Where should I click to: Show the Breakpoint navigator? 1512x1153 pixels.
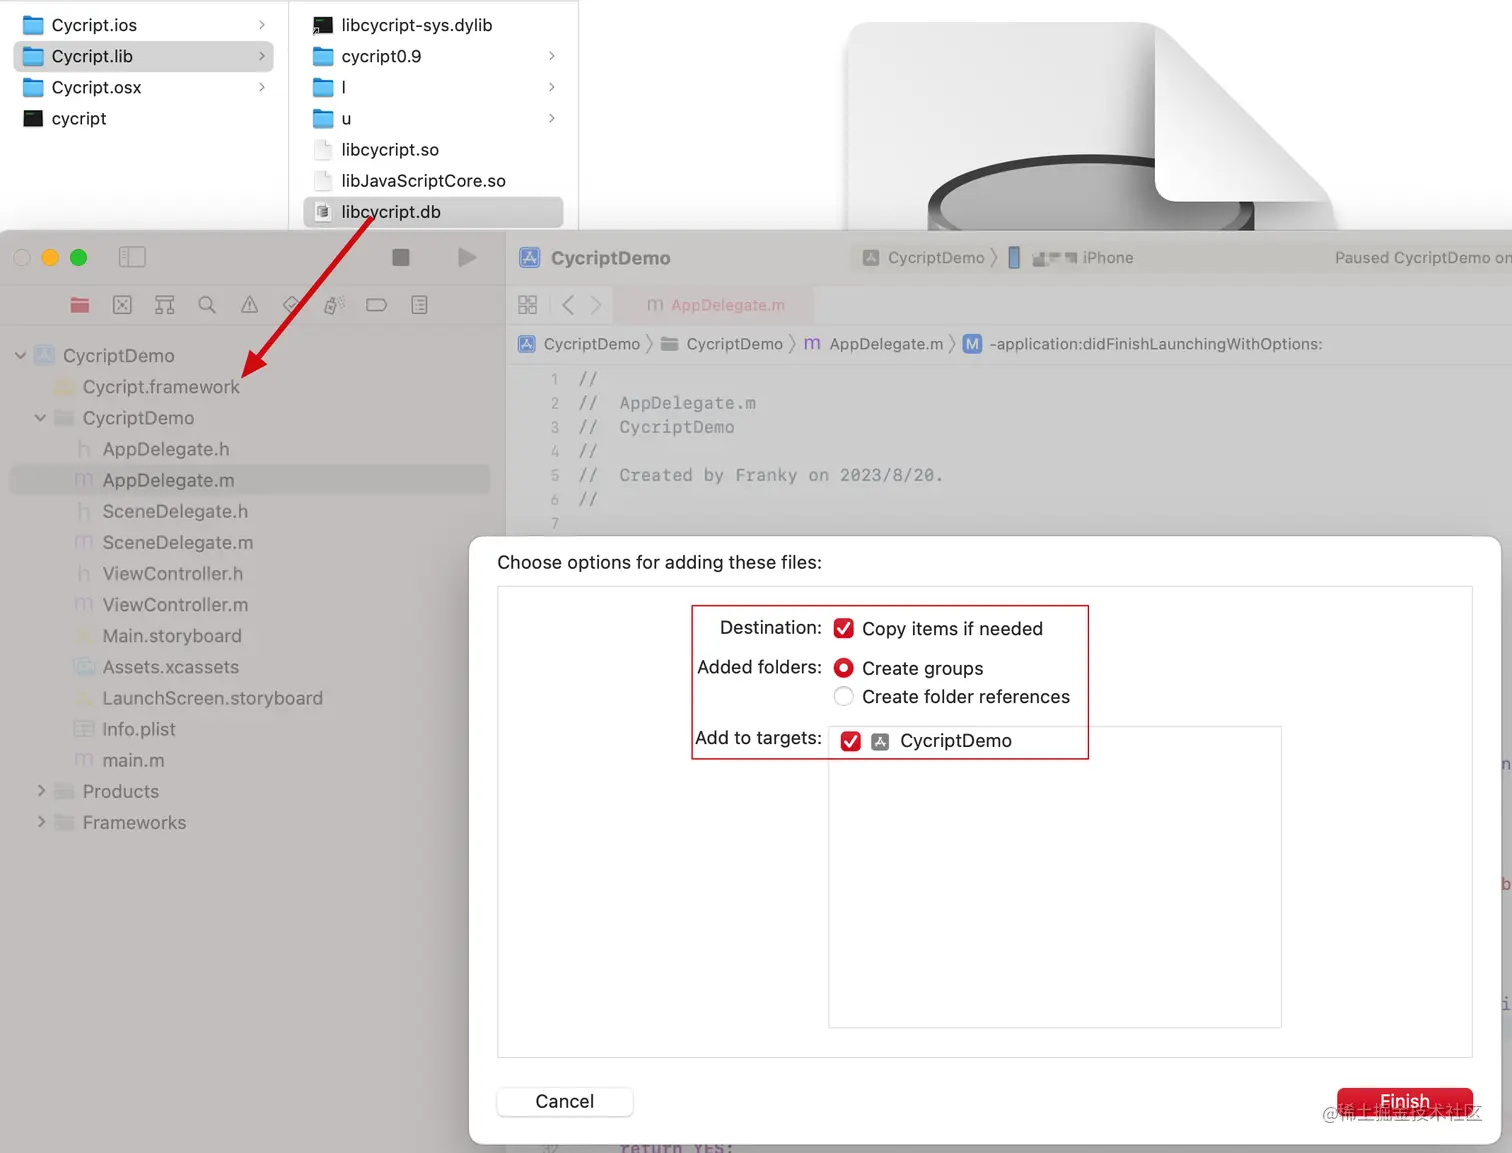point(377,305)
